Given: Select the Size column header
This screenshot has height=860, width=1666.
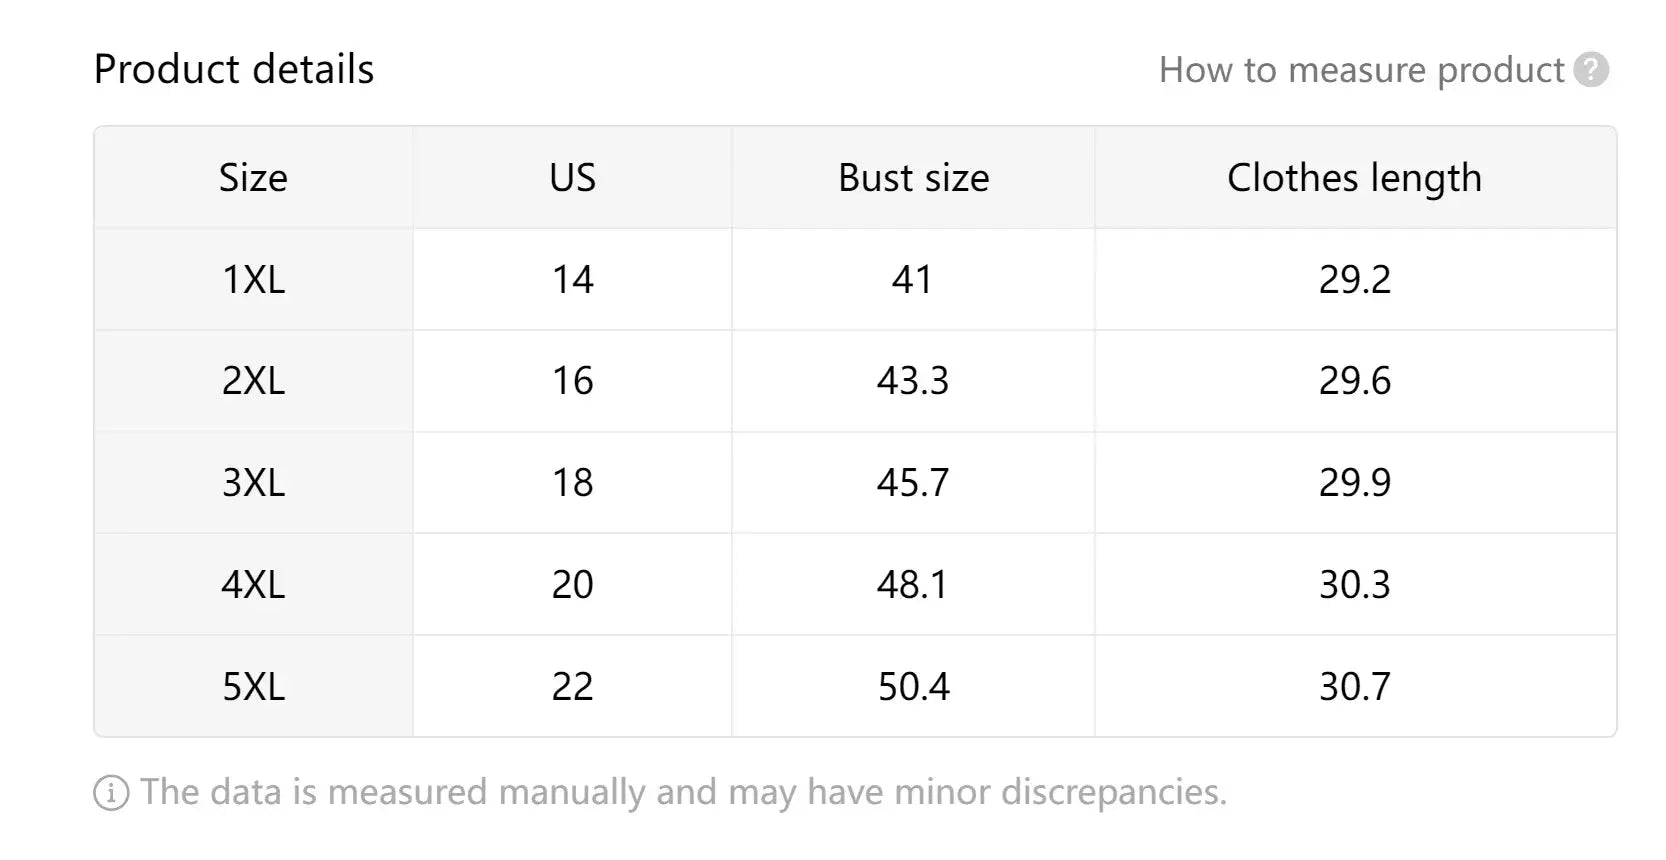Looking at the screenshot, I should pos(253,178).
